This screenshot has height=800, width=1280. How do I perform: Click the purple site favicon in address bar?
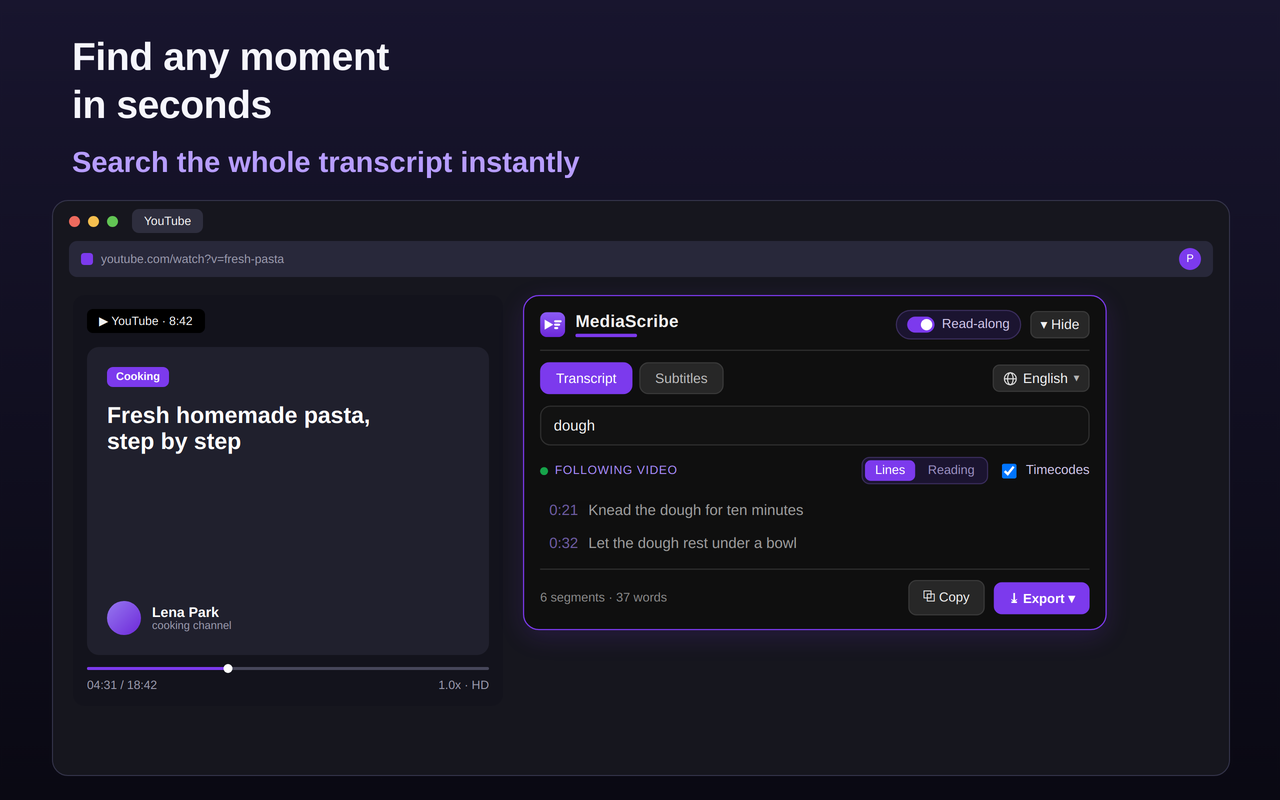tap(87, 259)
